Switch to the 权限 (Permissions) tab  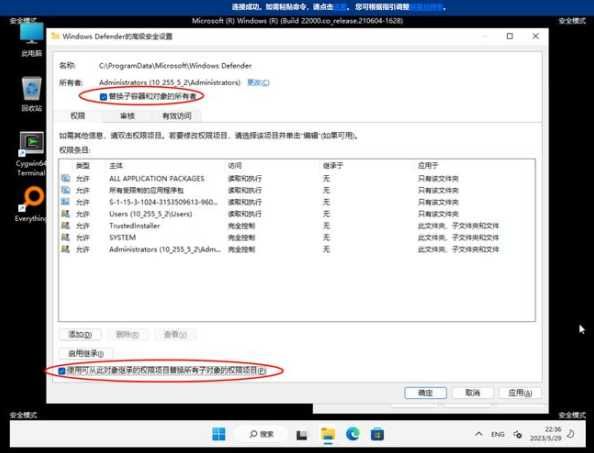(78, 116)
